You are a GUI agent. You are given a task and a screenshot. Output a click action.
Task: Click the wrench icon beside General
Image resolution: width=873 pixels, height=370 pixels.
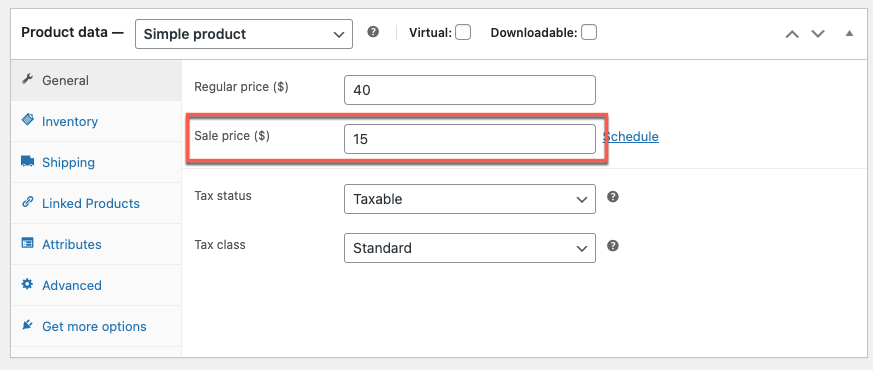[x=27, y=80]
